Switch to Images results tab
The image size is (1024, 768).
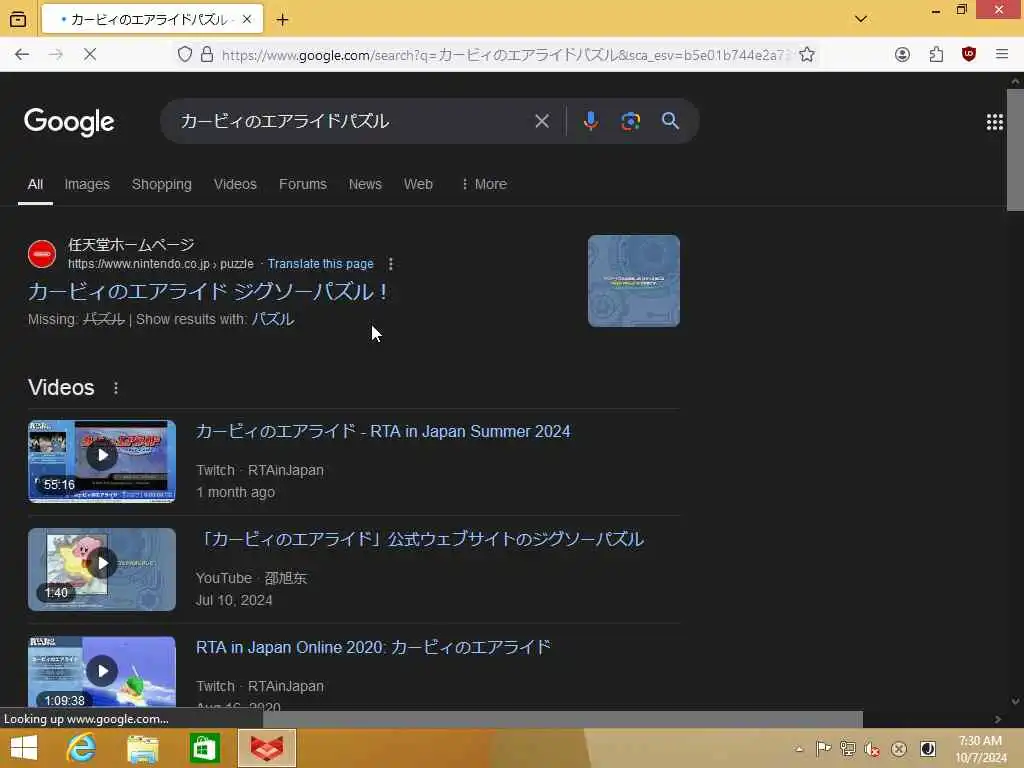click(x=87, y=184)
